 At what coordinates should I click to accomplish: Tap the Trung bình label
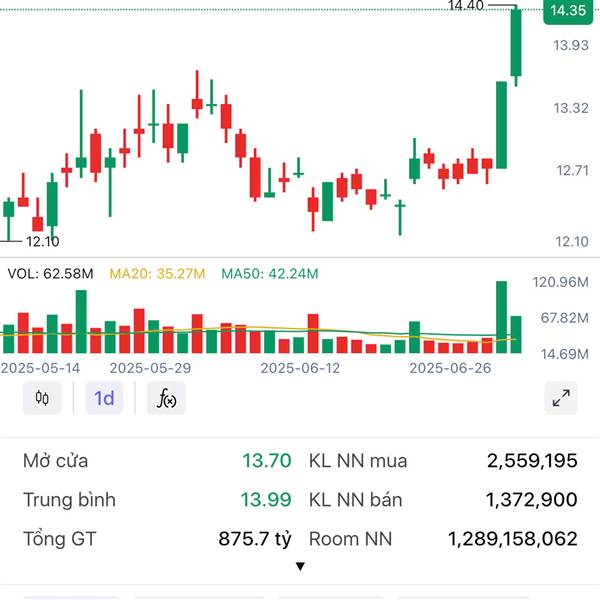[69, 499]
